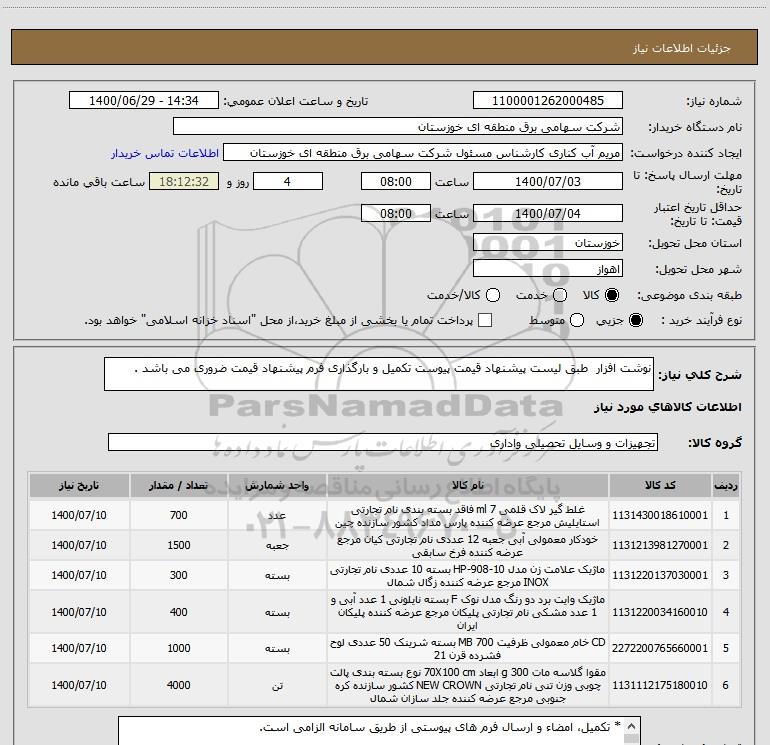
Task: Click the خوزستان delivery province field
Action: (548, 243)
